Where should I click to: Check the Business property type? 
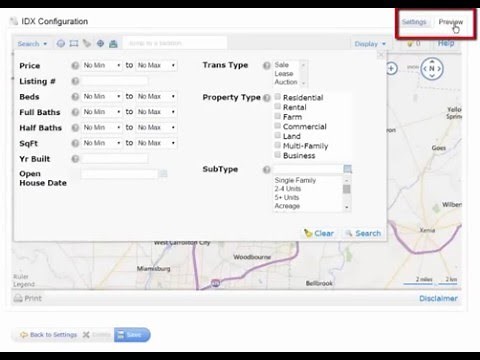[x=277, y=155]
